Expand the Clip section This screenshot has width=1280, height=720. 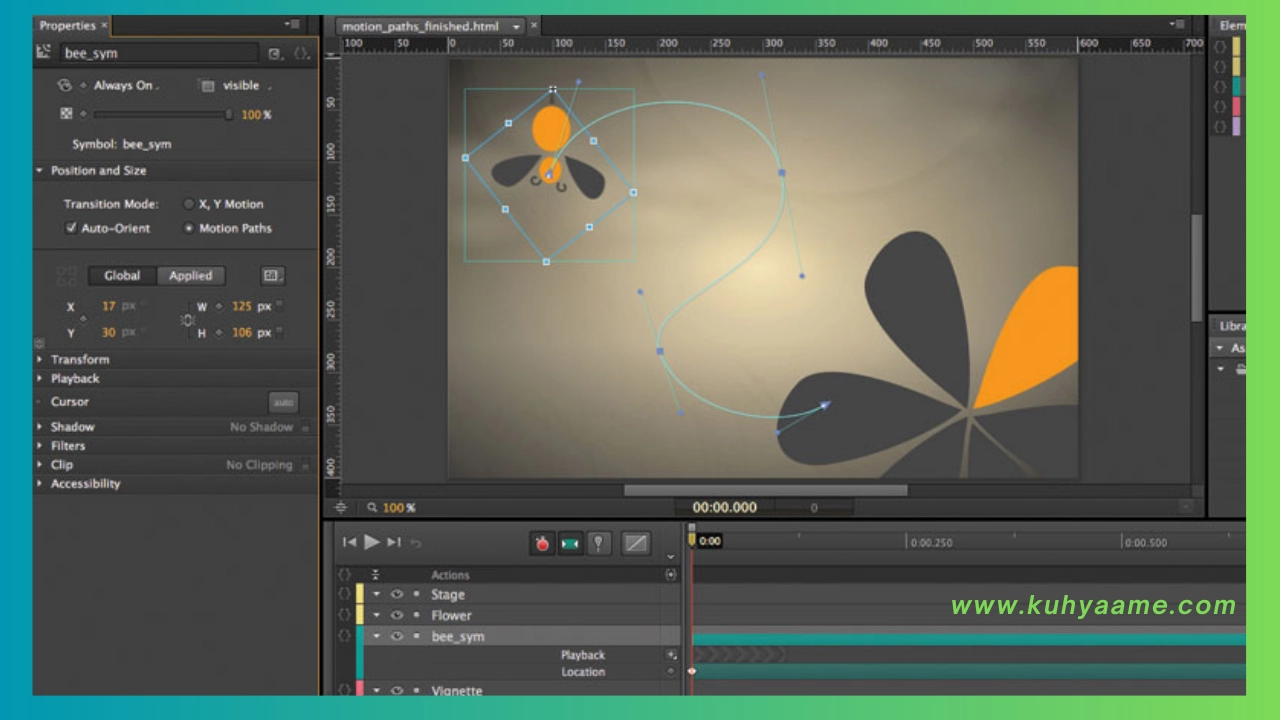click(x=40, y=465)
